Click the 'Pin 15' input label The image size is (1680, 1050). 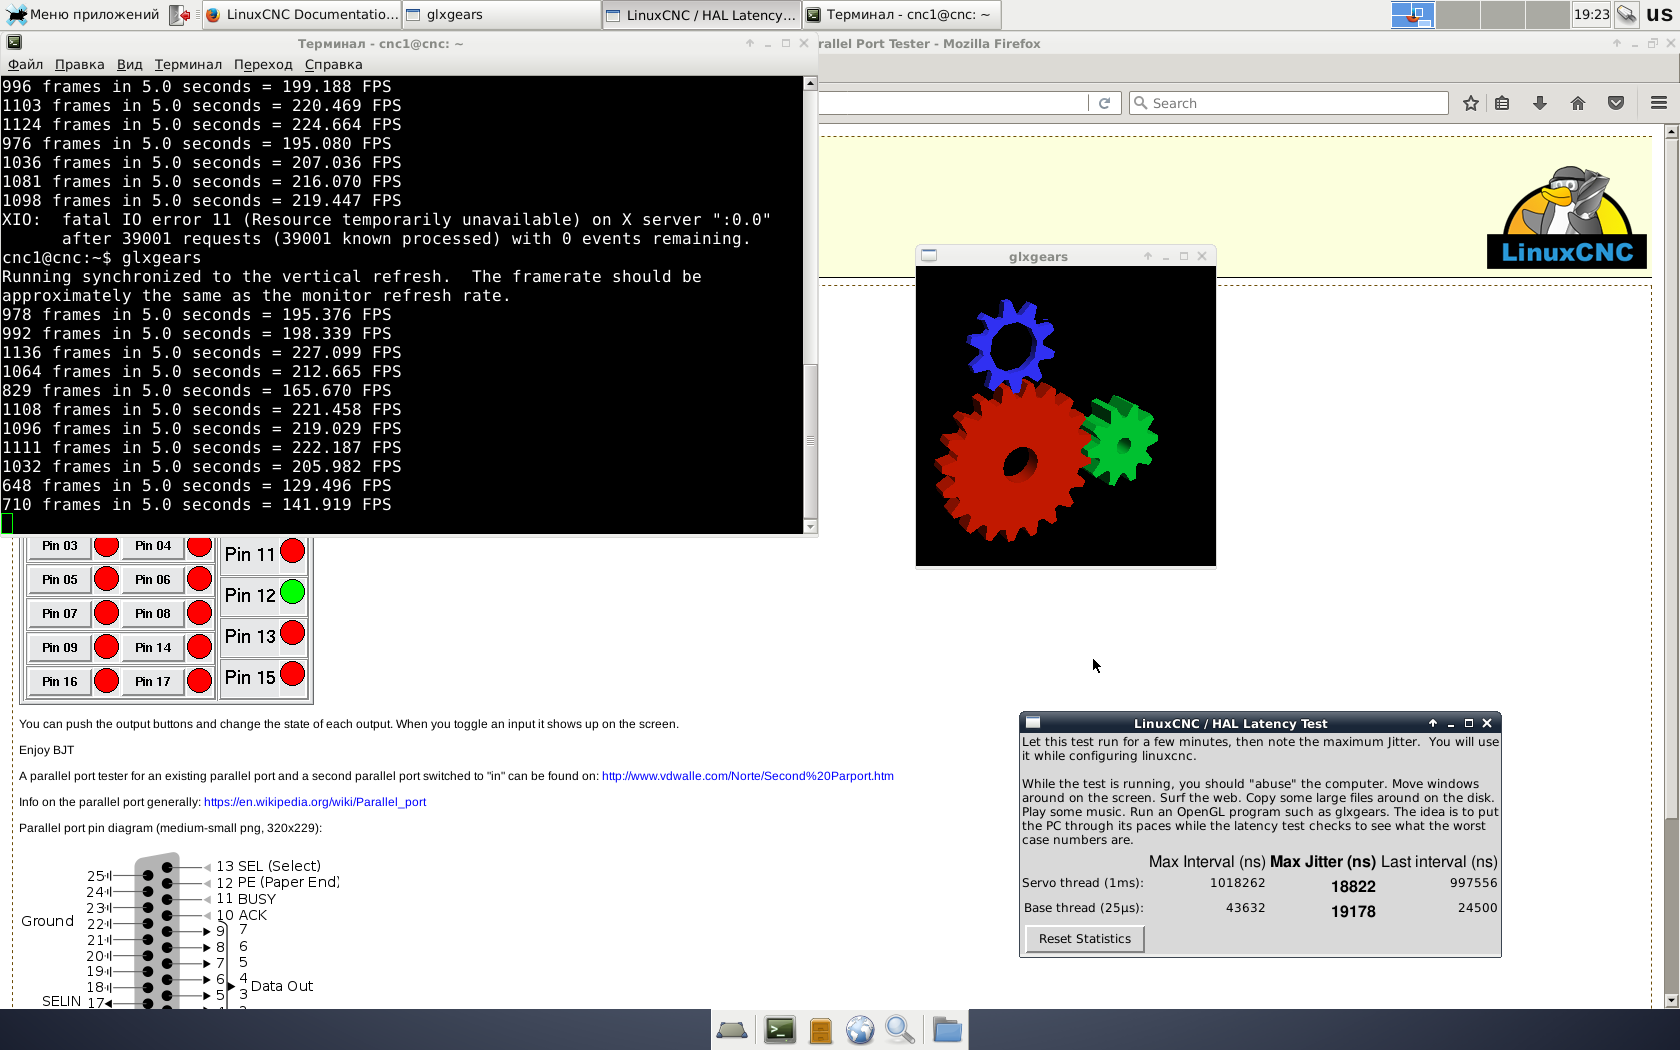(250, 677)
